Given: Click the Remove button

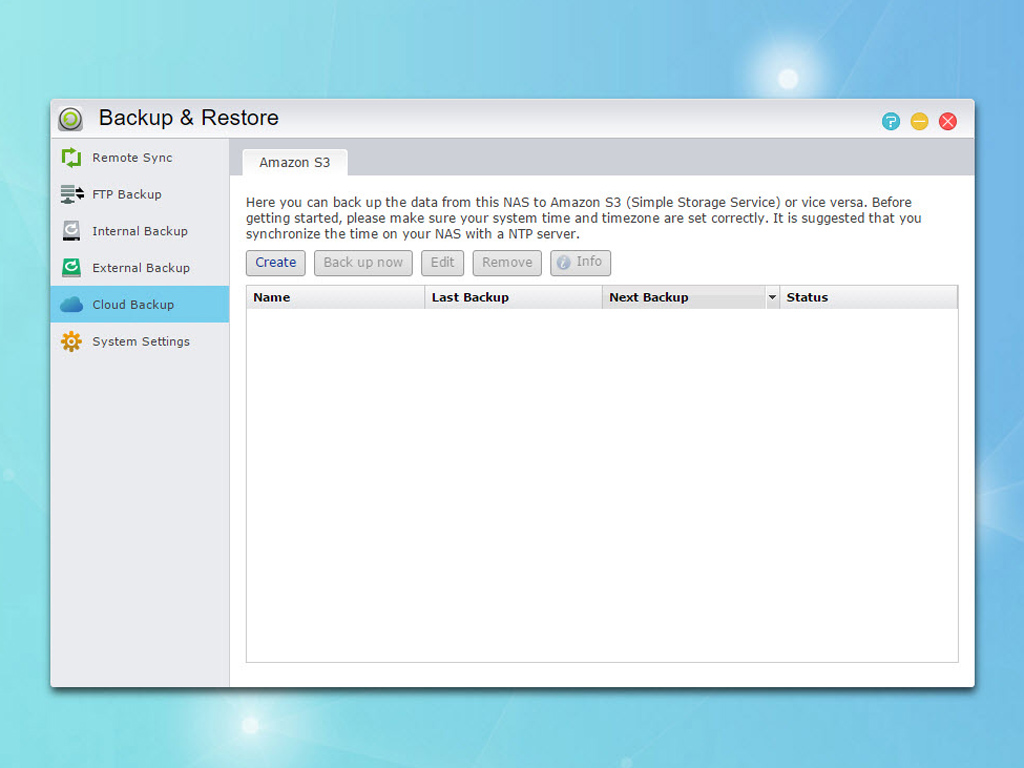Looking at the screenshot, I should click(507, 263).
